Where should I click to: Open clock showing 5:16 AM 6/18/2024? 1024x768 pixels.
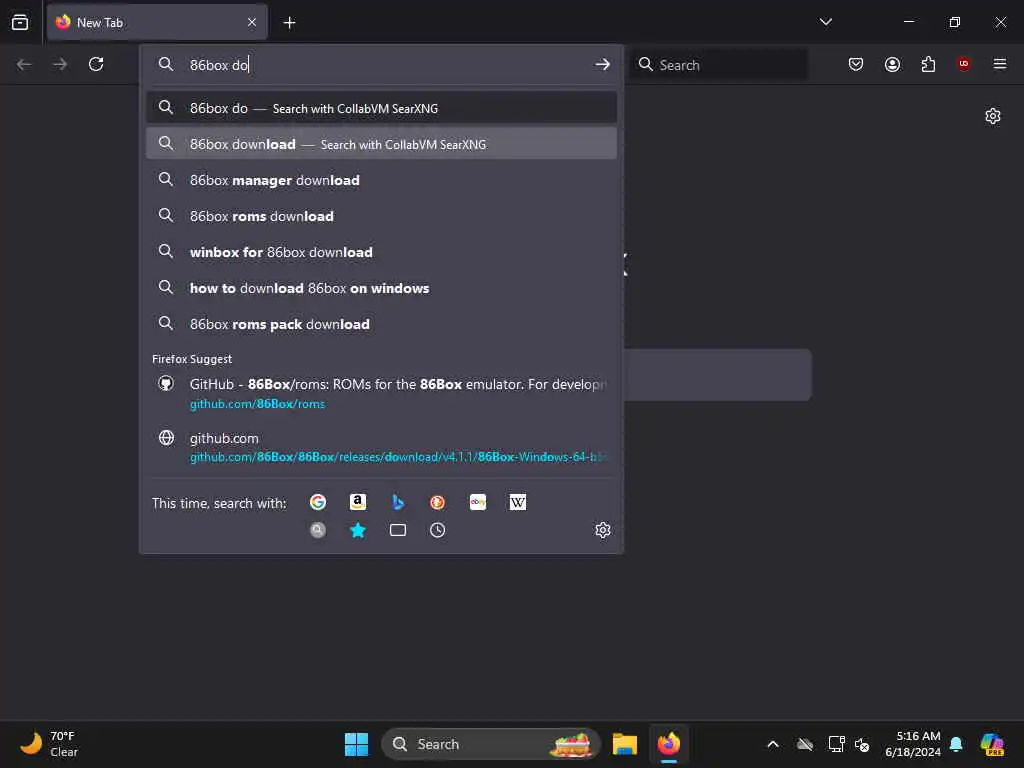[912, 744]
